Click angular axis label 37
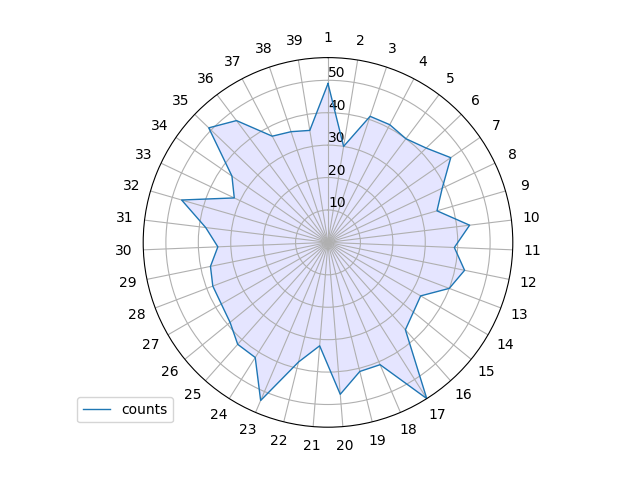Image resolution: width=640 pixels, height=480 pixels. pyautogui.click(x=232, y=61)
